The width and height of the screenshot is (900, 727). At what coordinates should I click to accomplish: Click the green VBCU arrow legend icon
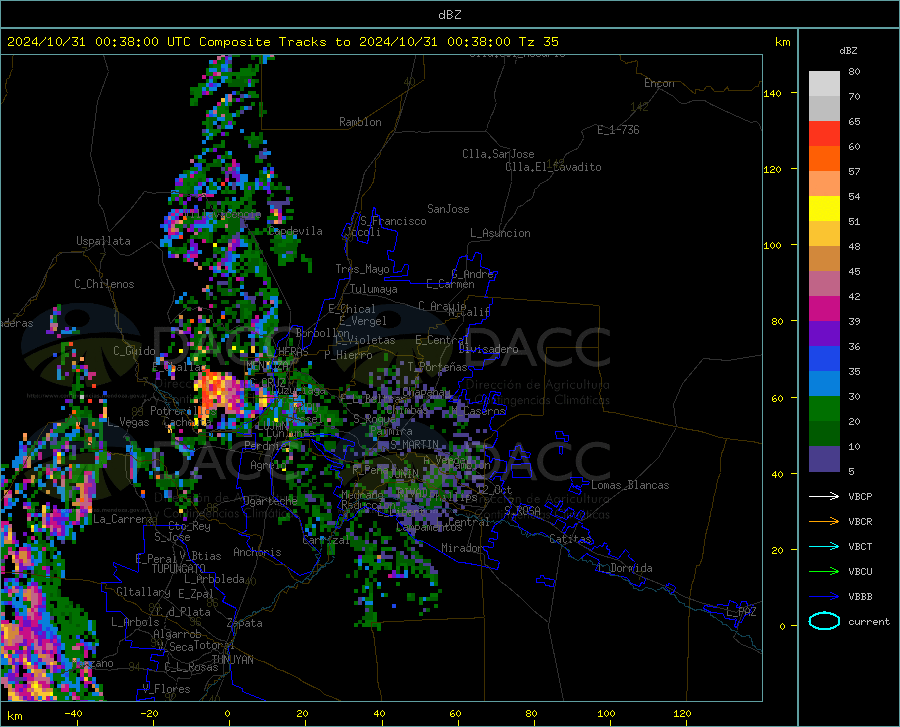point(824,572)
